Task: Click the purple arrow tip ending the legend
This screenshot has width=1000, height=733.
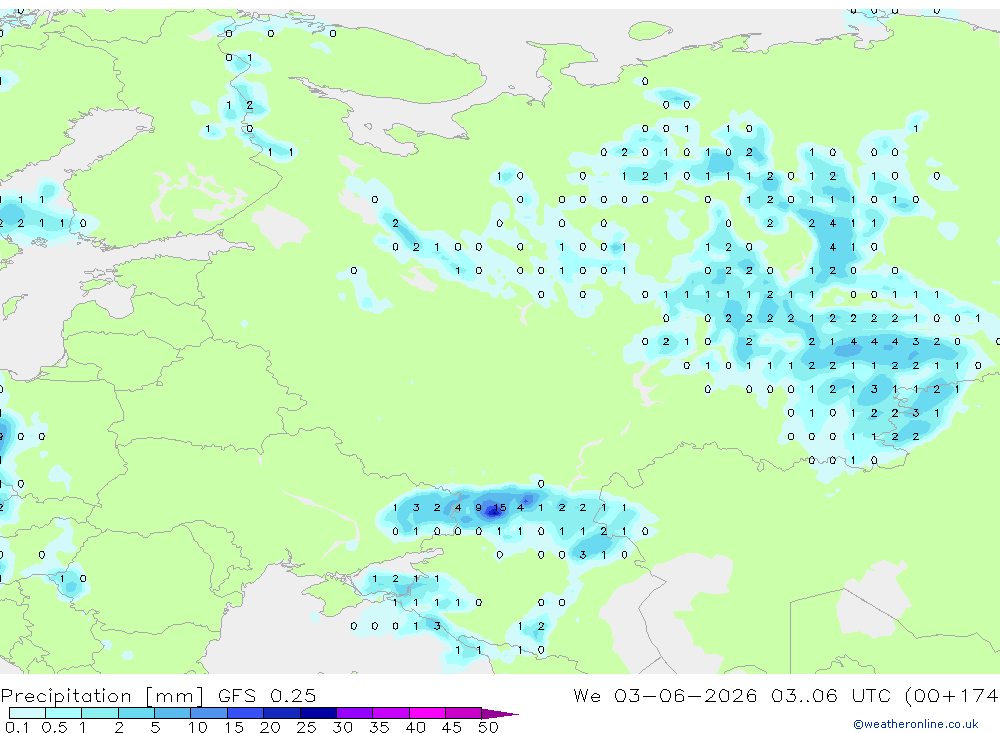Action: 500,714
